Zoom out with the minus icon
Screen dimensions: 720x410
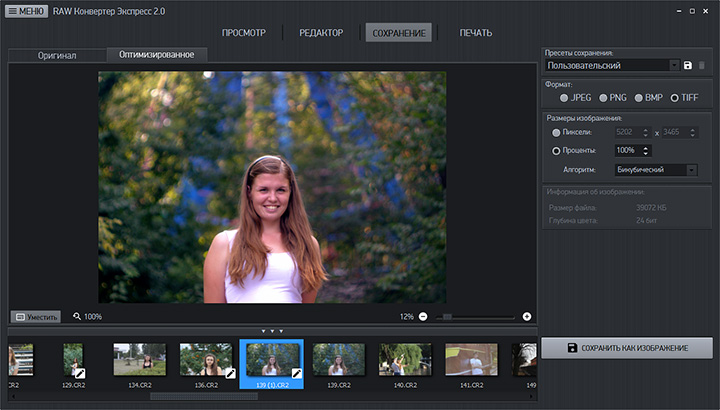click(423, 316)
